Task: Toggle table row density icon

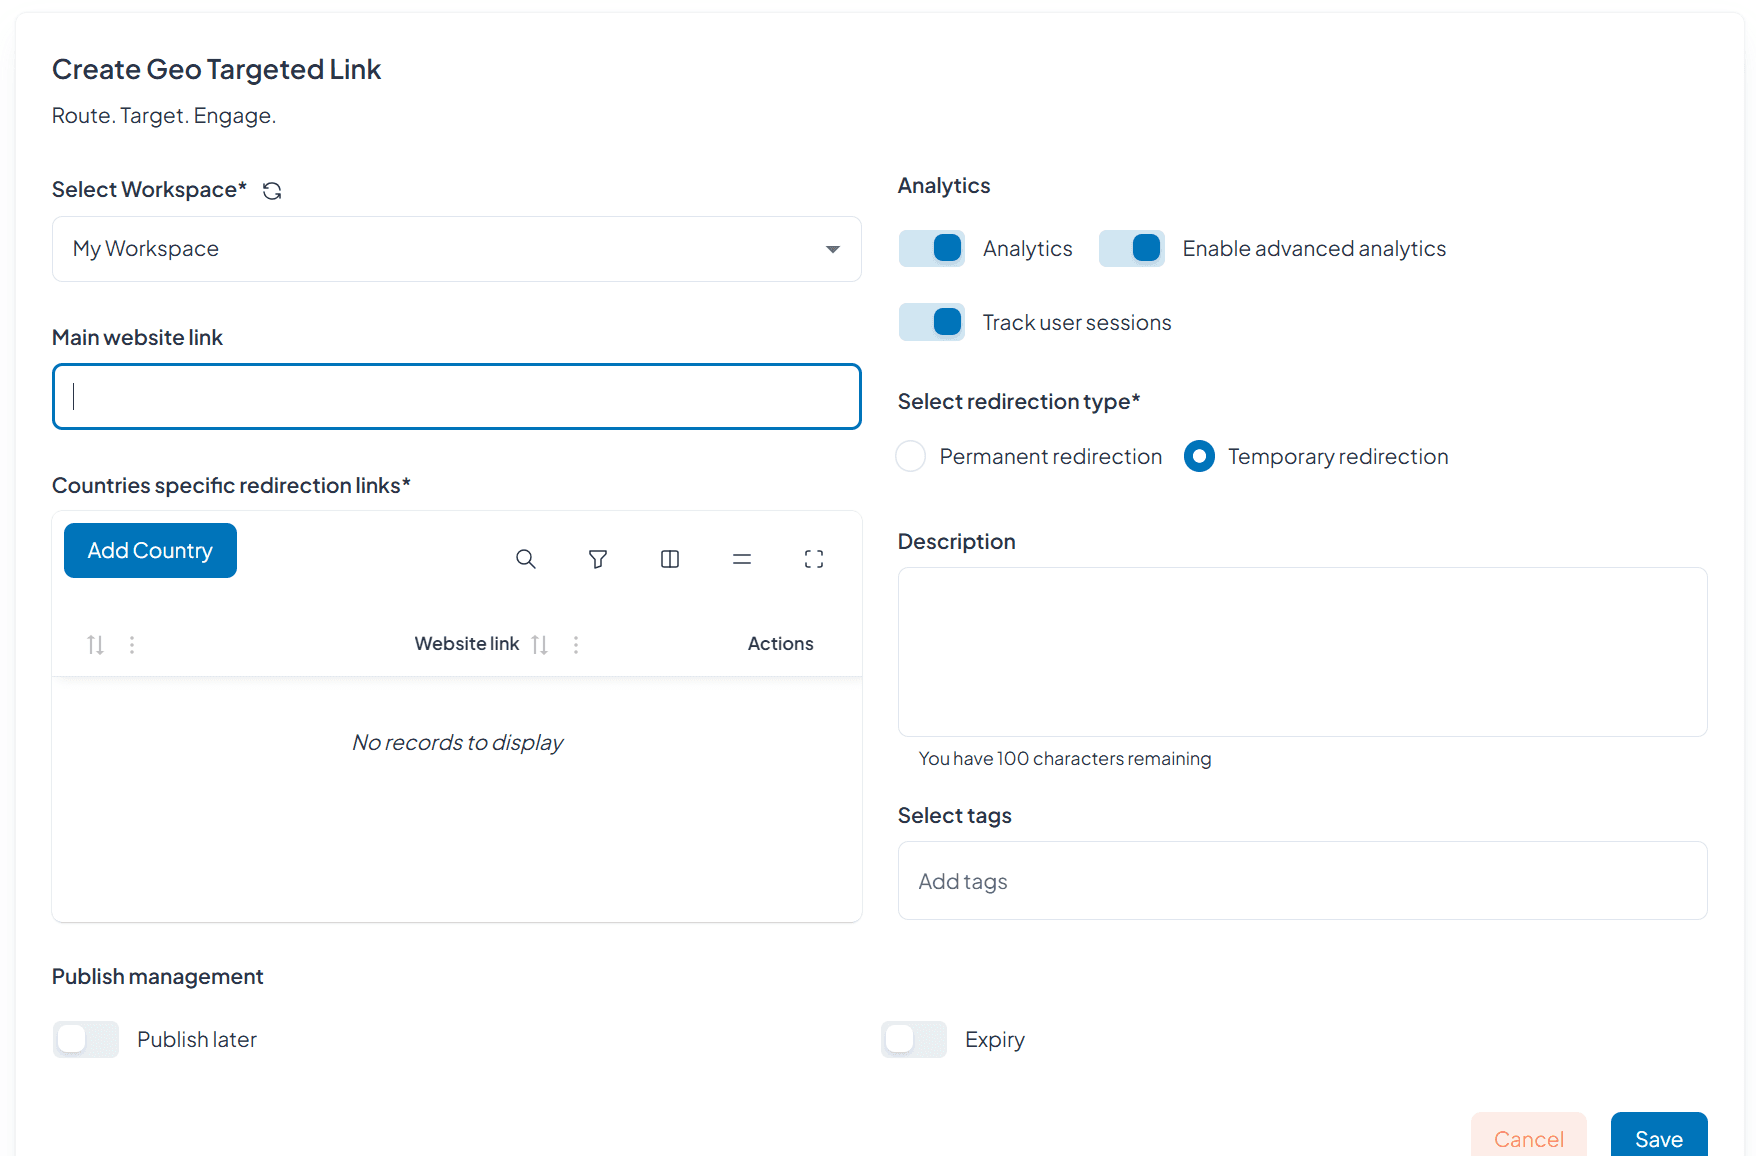Action: click(x=742, y=559)
